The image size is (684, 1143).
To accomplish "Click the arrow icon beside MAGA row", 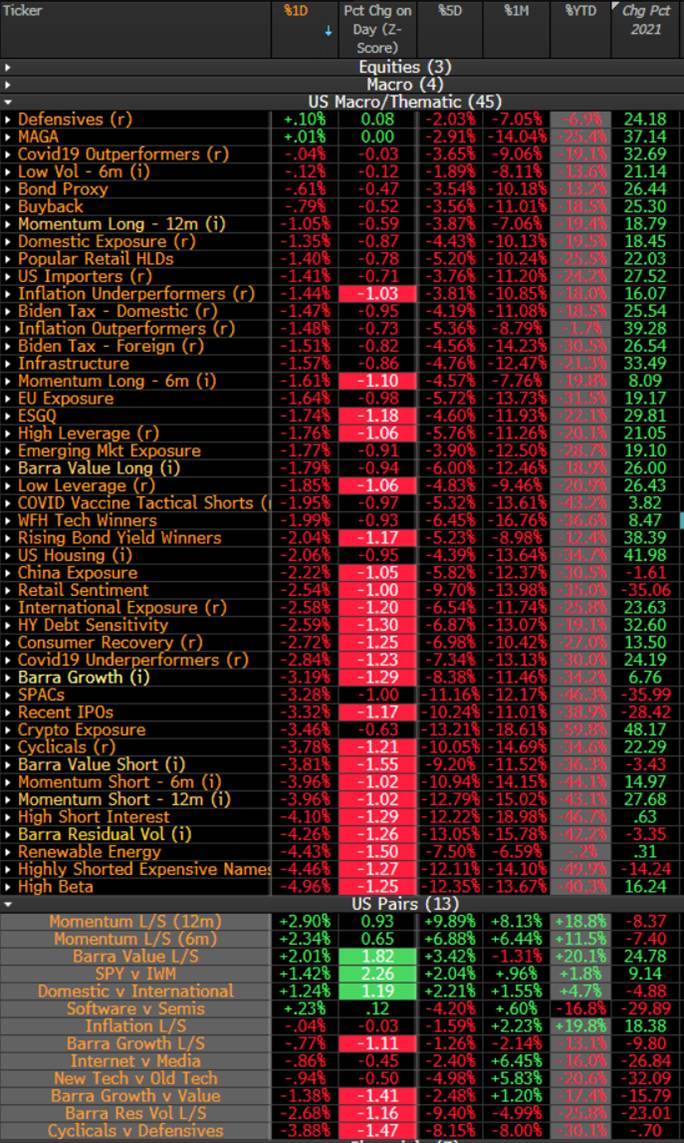I will (8, 137).
